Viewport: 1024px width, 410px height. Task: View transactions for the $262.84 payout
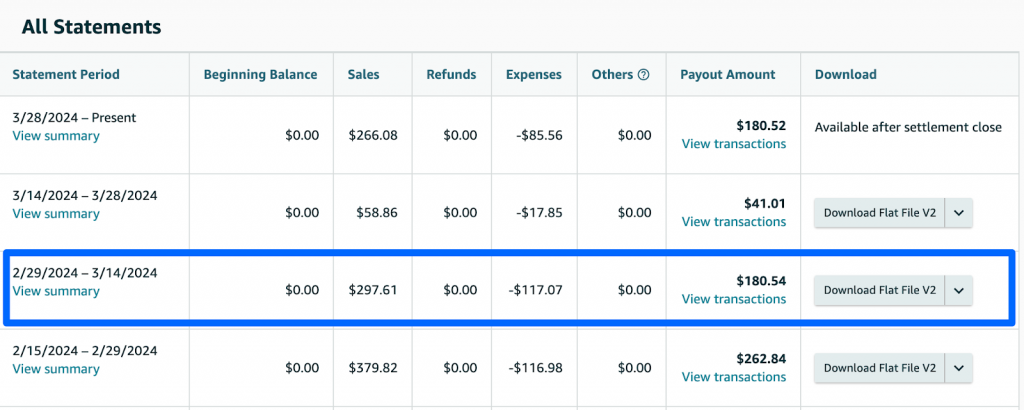[x=733, y=377]
